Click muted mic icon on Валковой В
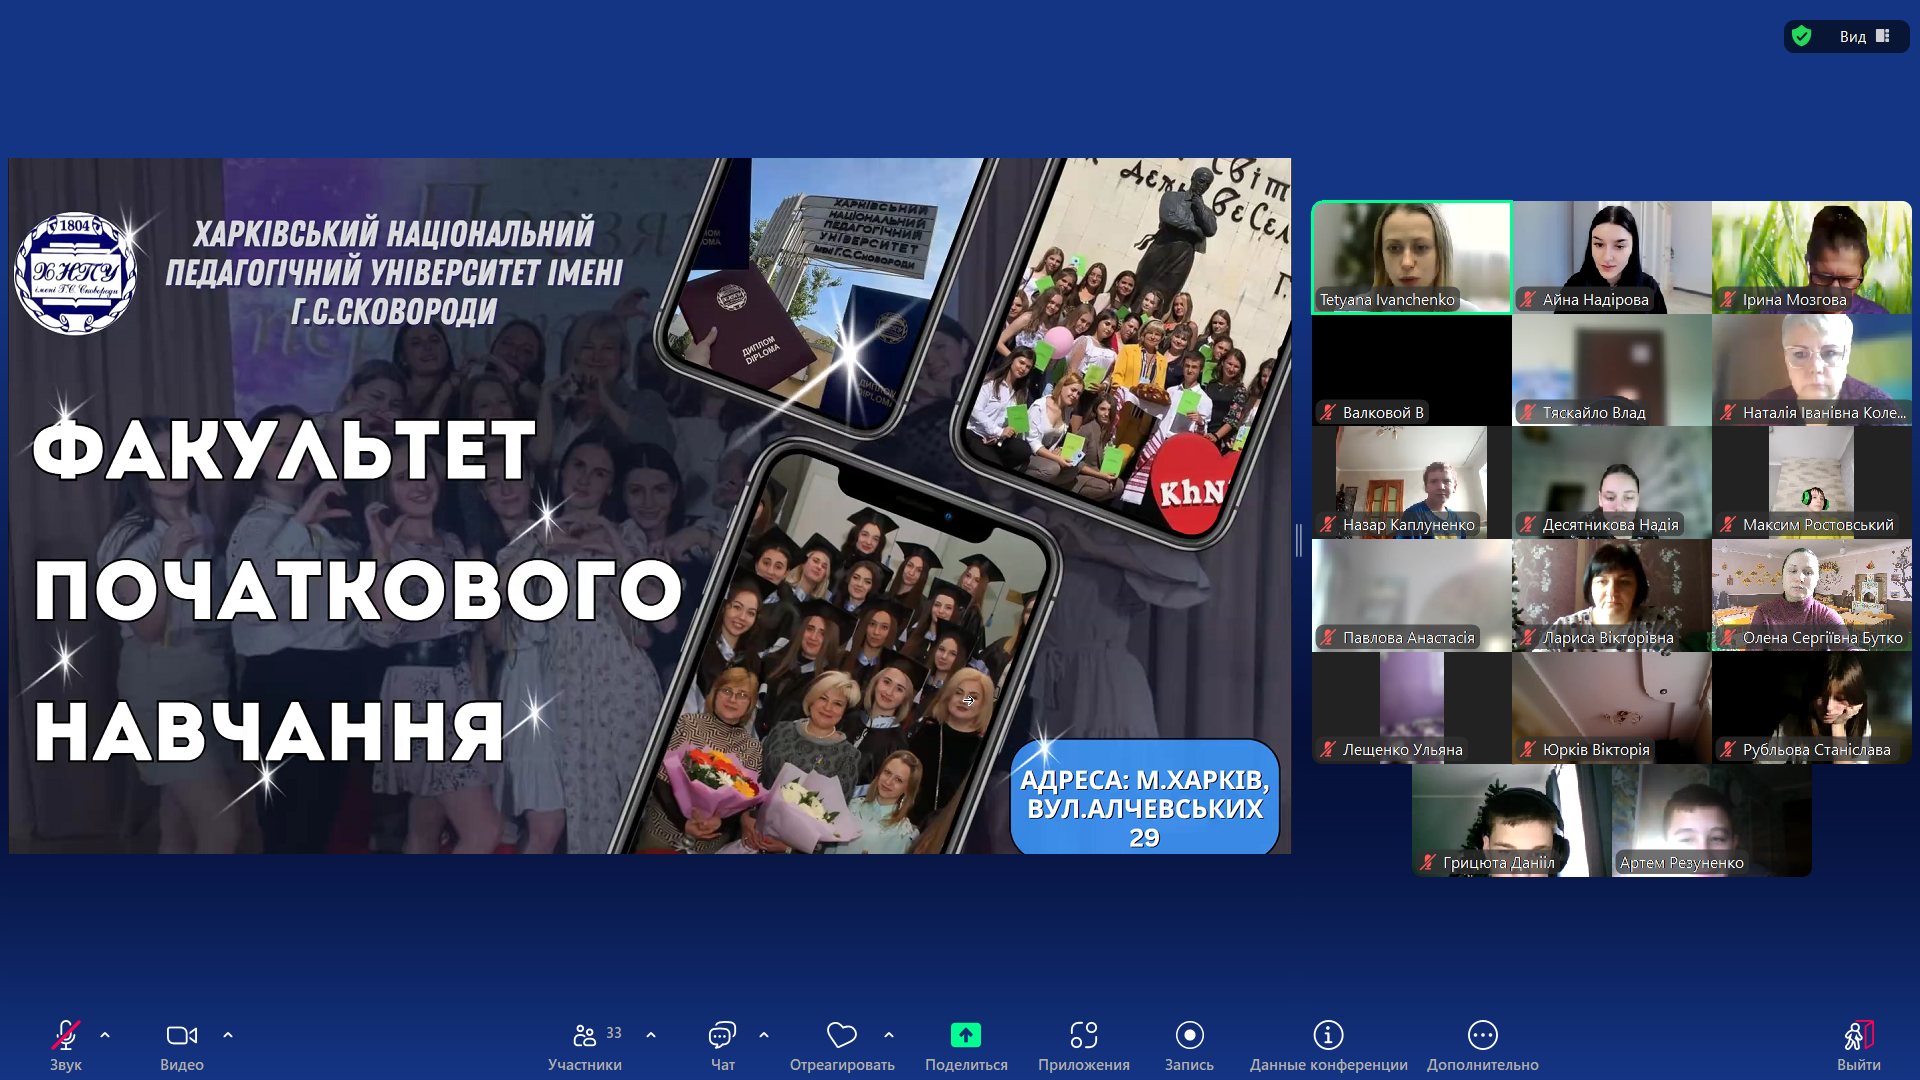Screen dimensions: 1920x1080 [1328, 412]
